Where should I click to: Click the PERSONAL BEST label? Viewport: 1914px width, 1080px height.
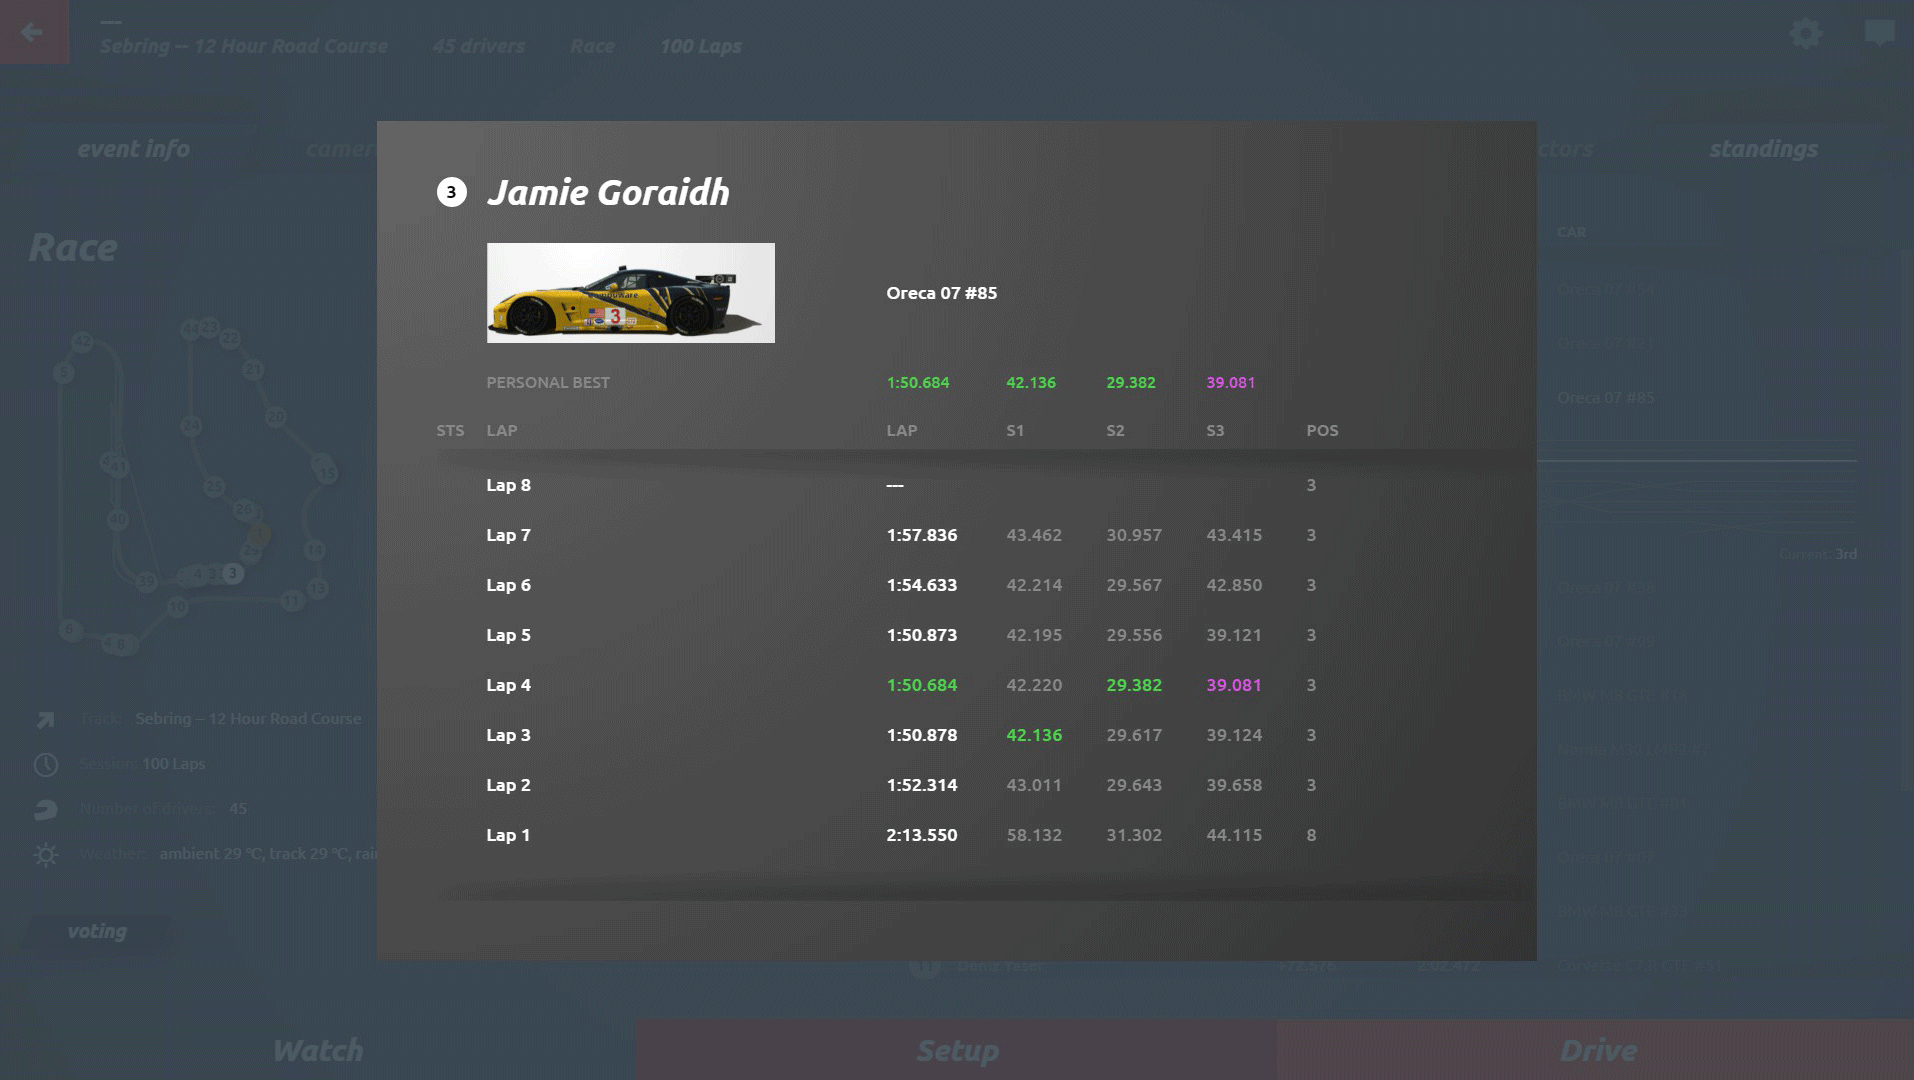point(548,383)
